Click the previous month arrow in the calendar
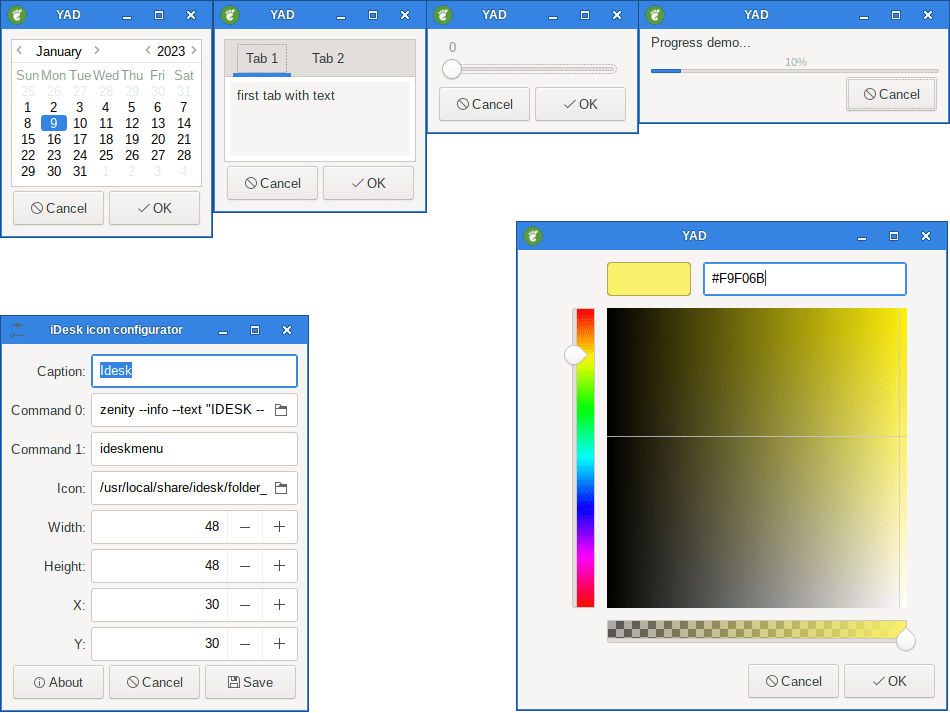The image size is (950, 713). click(x=20, y=50)
